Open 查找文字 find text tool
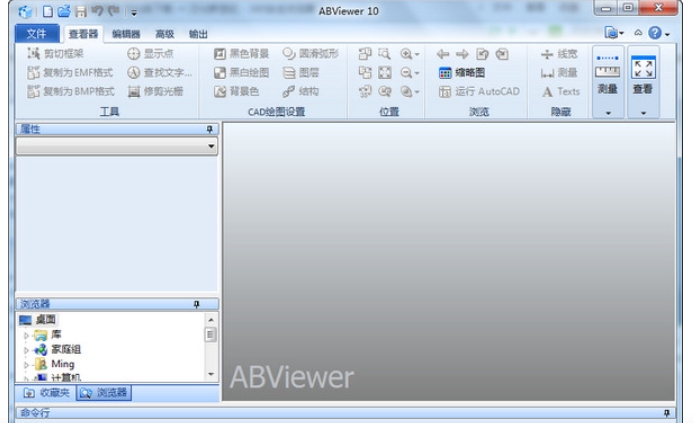This screenshot has height=423, width=694. pos(160,73)
